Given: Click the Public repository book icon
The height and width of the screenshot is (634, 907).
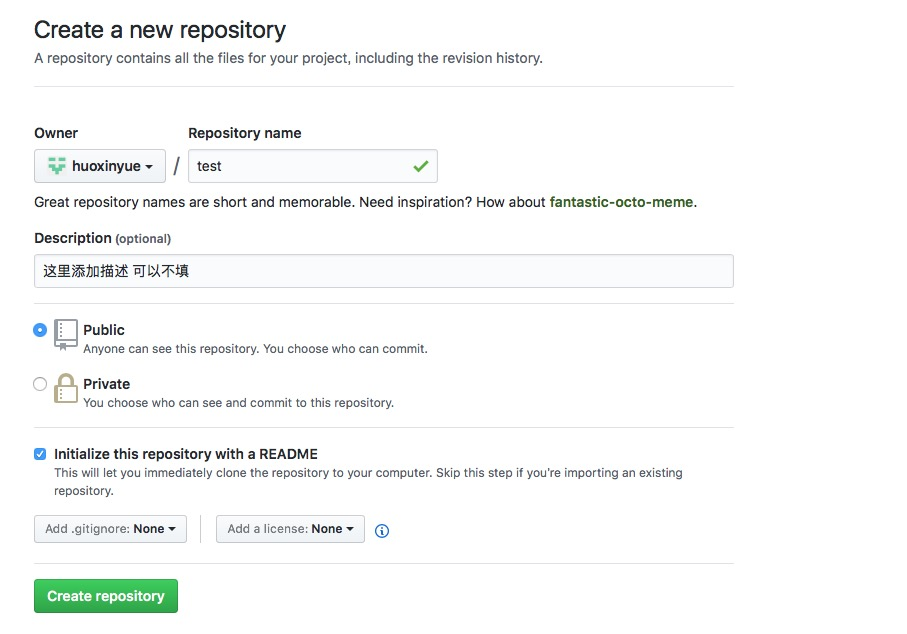Looking at the screenshot, I should click(66, 334).
